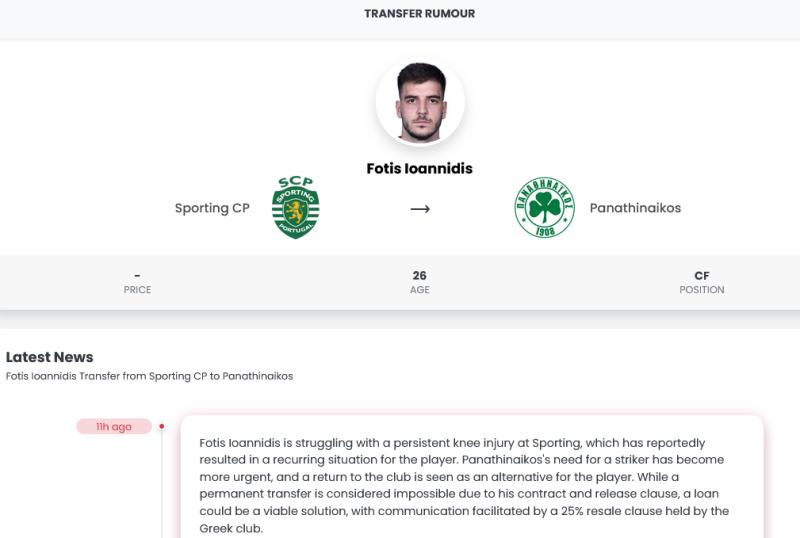Click the AGE stat label
Viewport: 800px width, 538px height.
click(x=420, y=290)
